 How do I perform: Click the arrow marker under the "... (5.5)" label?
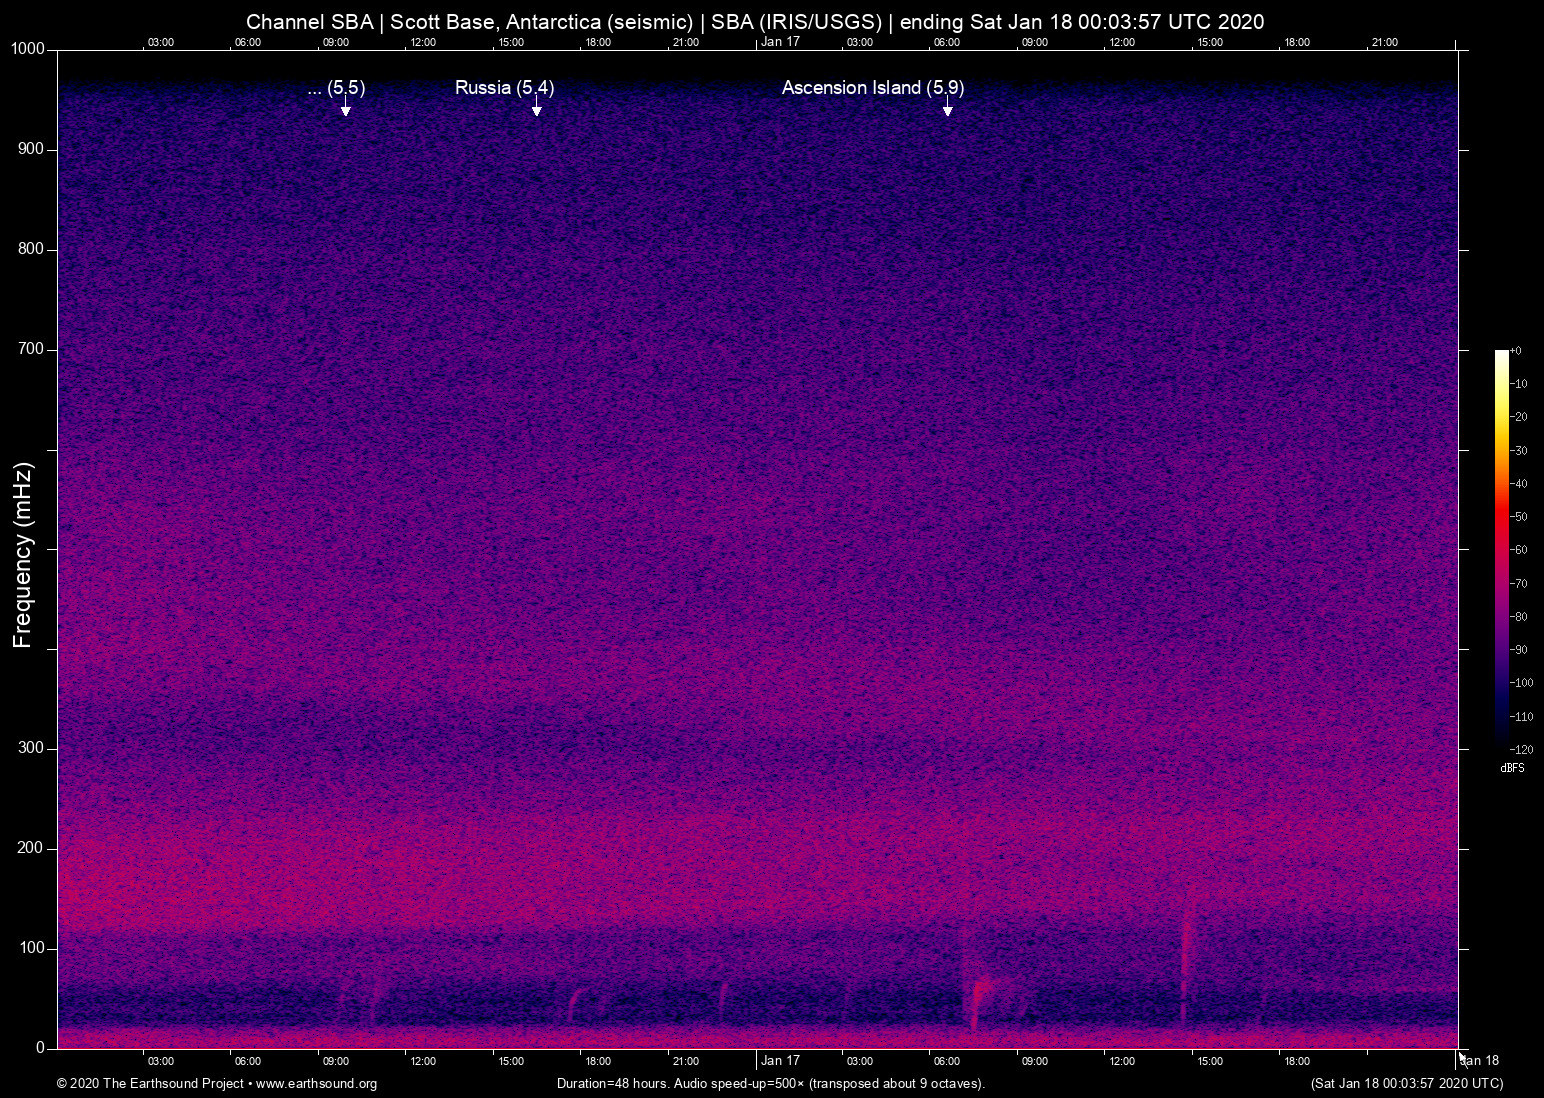[x=345, y=107]
